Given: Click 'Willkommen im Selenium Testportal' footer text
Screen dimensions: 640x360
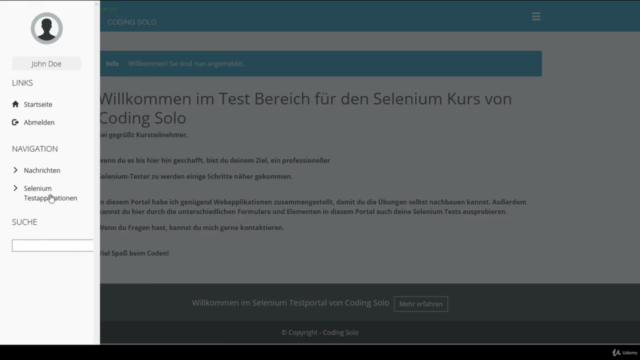Looking at the screenshot, I should click(x=290, y=303).
